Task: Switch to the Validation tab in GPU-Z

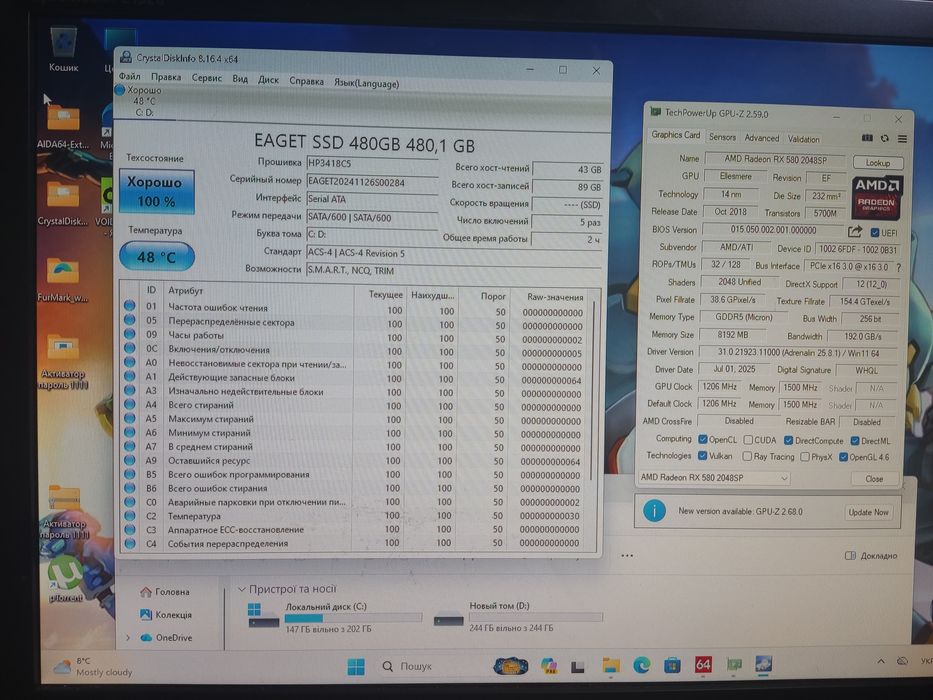Action: tap(804, 139)
